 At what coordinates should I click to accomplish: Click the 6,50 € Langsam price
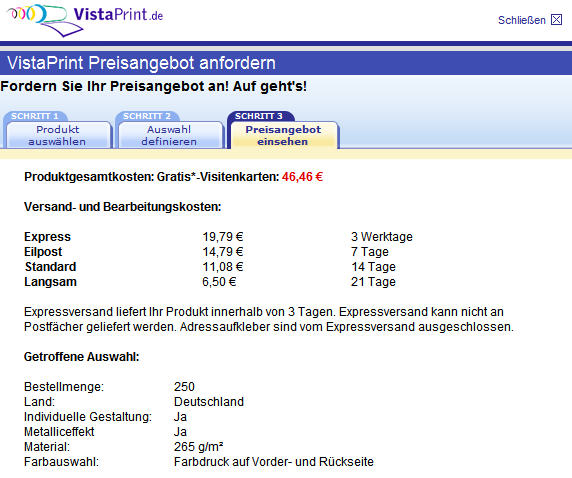point(219,282)
